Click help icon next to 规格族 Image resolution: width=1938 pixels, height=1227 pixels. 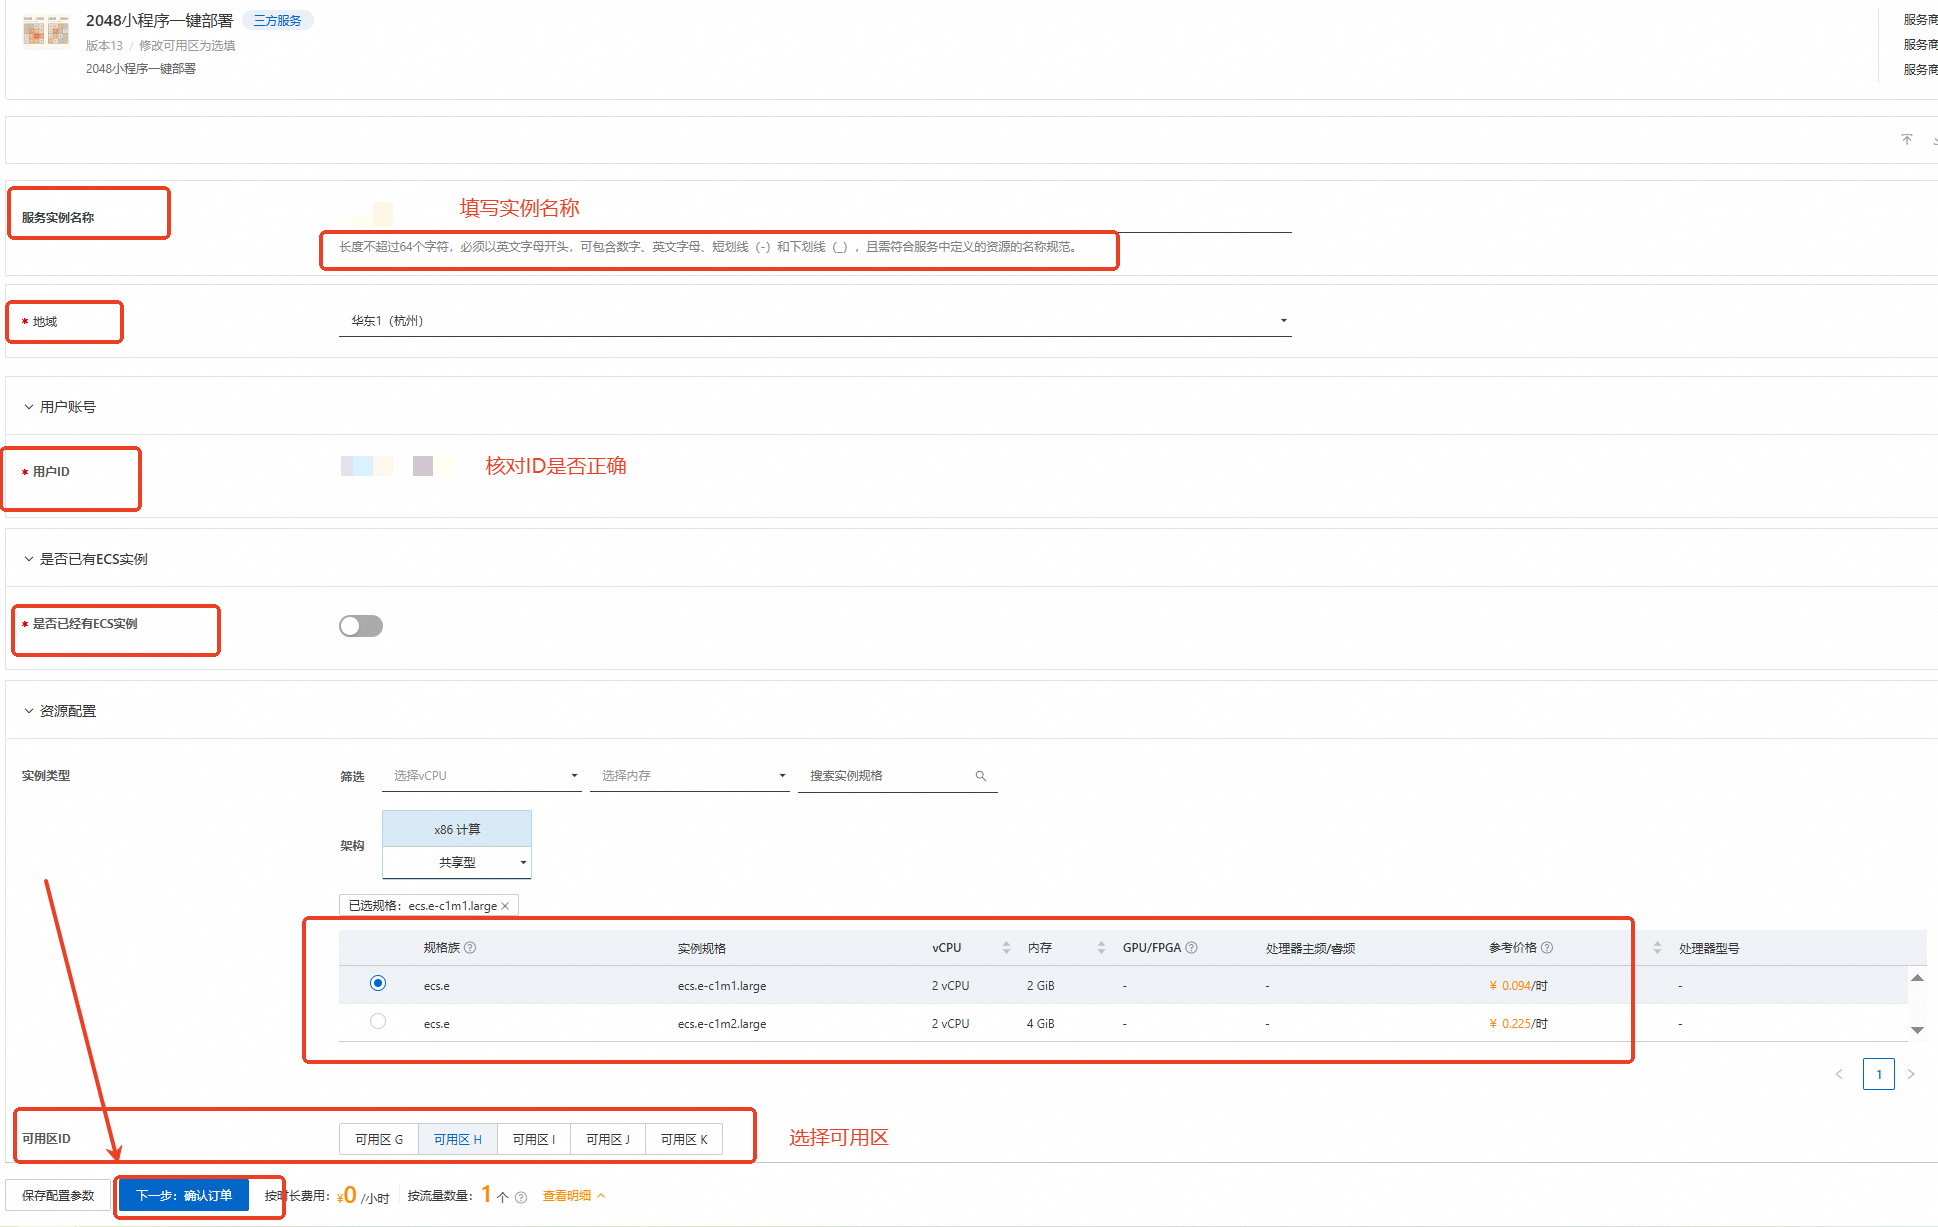[470, 947]
